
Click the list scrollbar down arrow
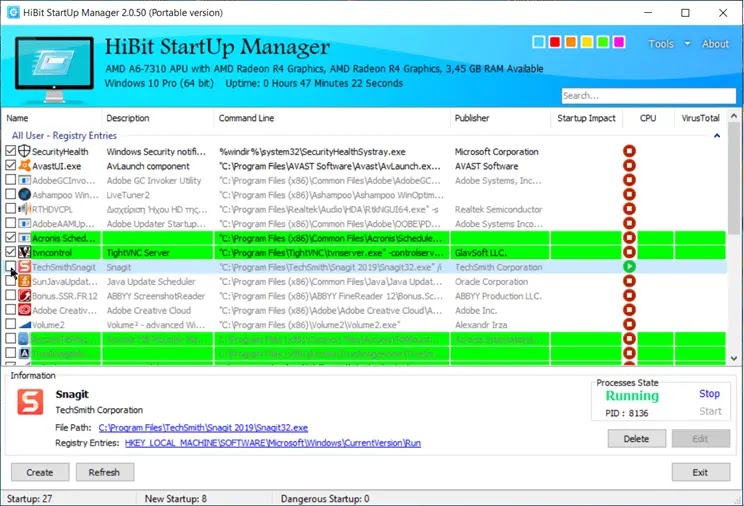click(734, 358)
